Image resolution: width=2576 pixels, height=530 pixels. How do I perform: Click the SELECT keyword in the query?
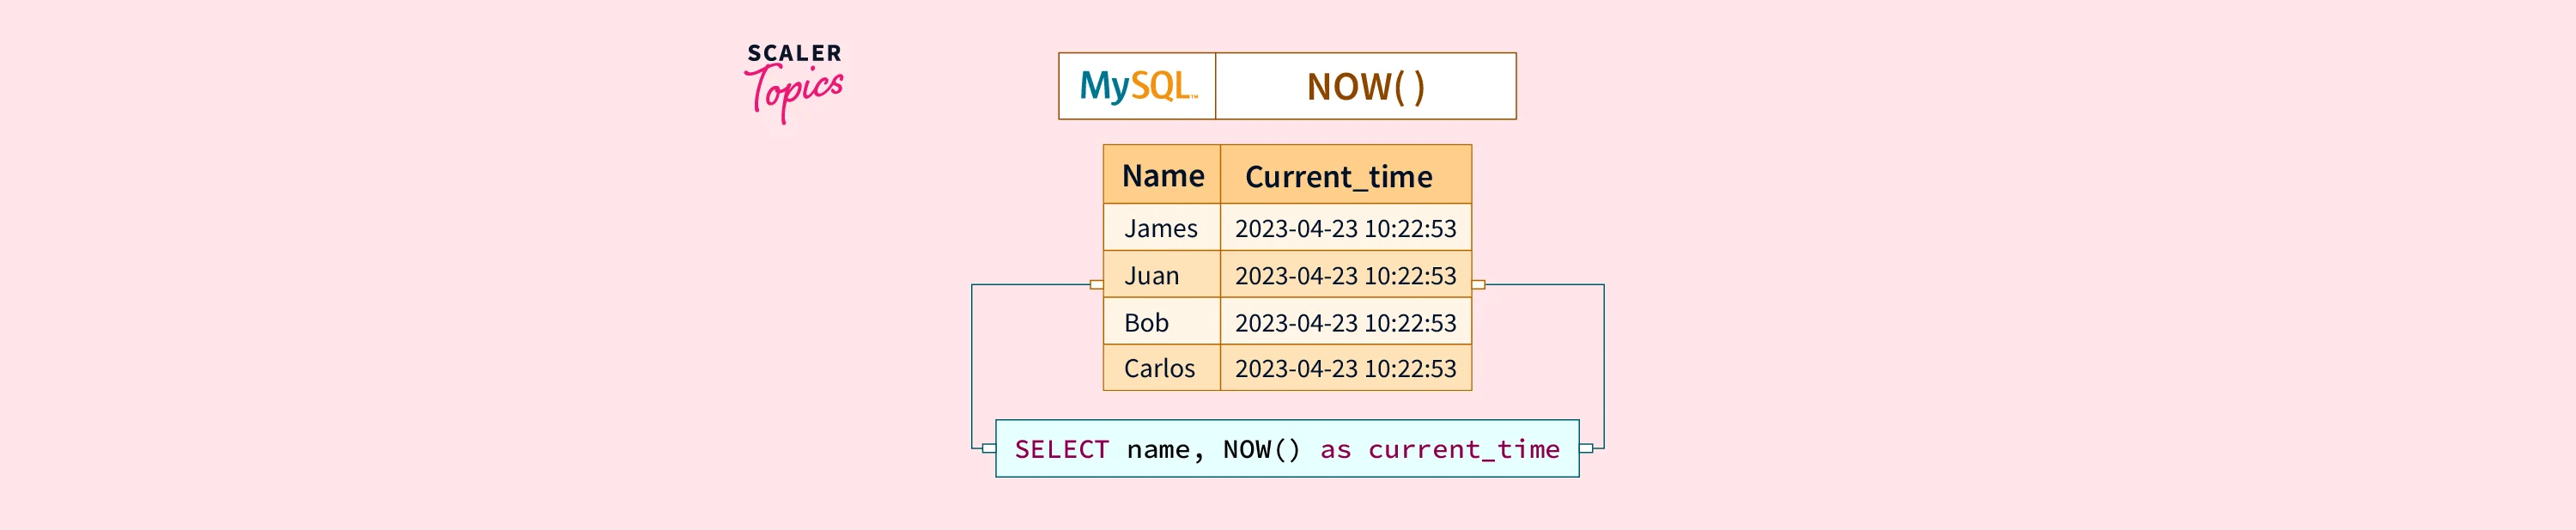tap(1061, 450)
